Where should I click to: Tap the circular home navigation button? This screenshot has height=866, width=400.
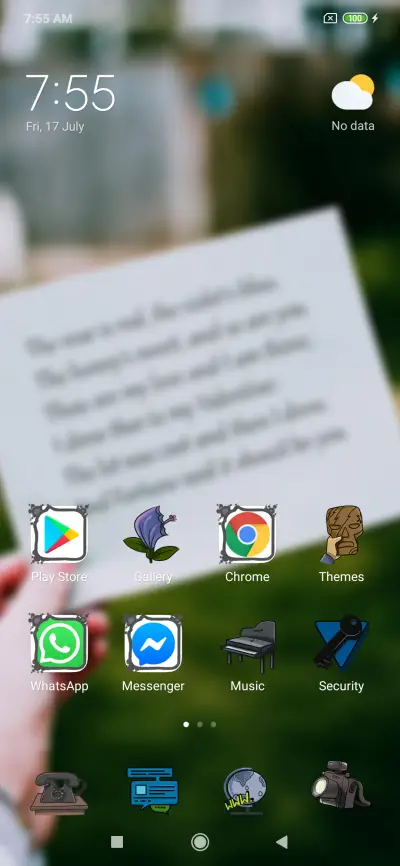click(x=200, y=842)
